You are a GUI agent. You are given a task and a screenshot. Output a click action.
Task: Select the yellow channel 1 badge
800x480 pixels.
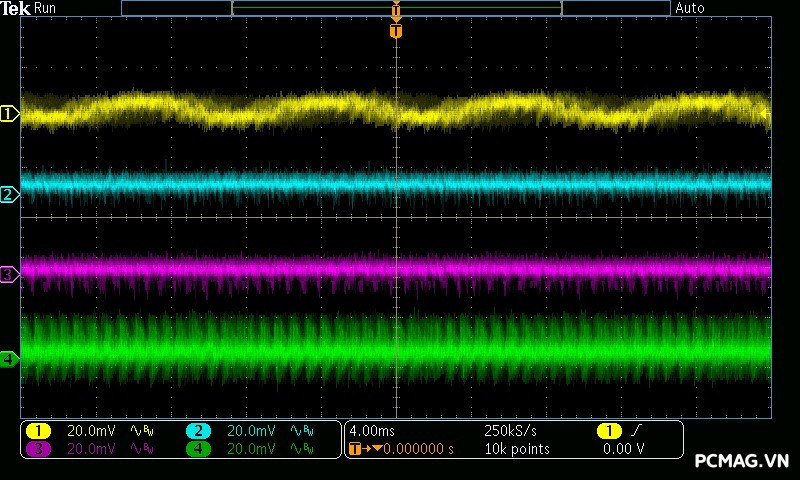39,431
